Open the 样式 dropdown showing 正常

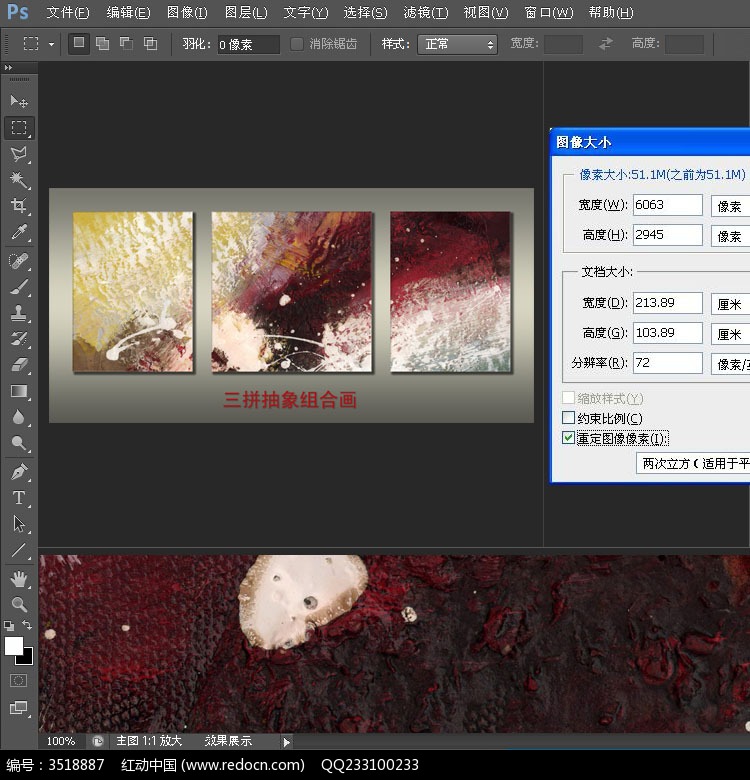click(x=457, y=44)
